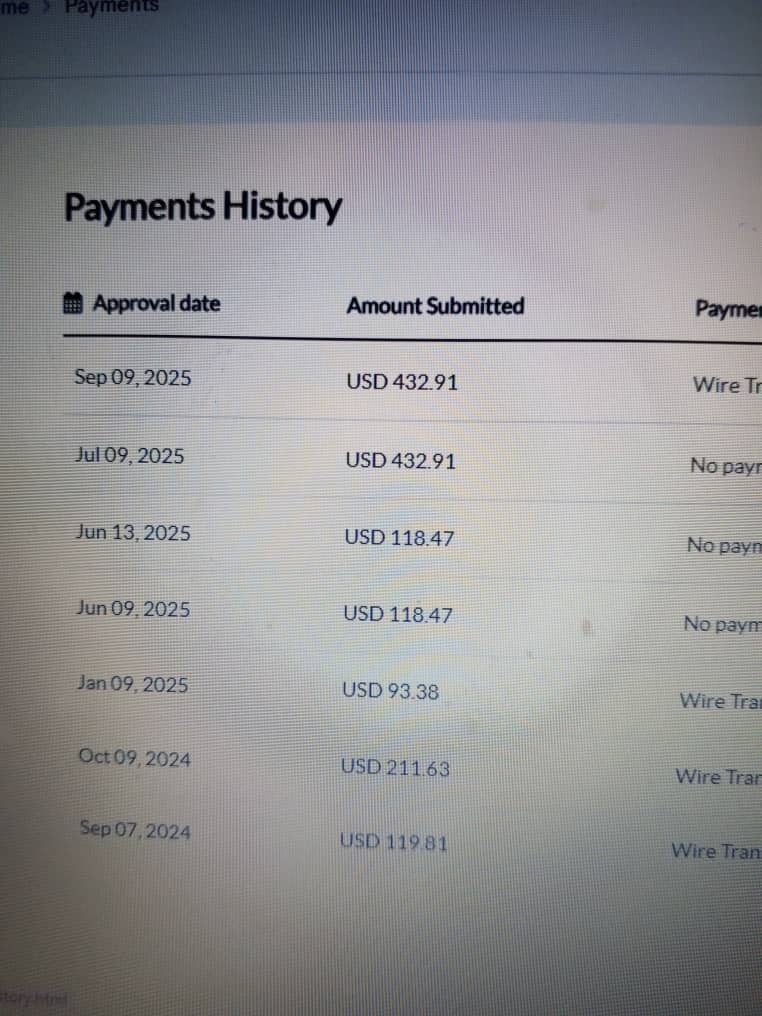
Task: Sort by the Approval date column header
Action: 156,303
